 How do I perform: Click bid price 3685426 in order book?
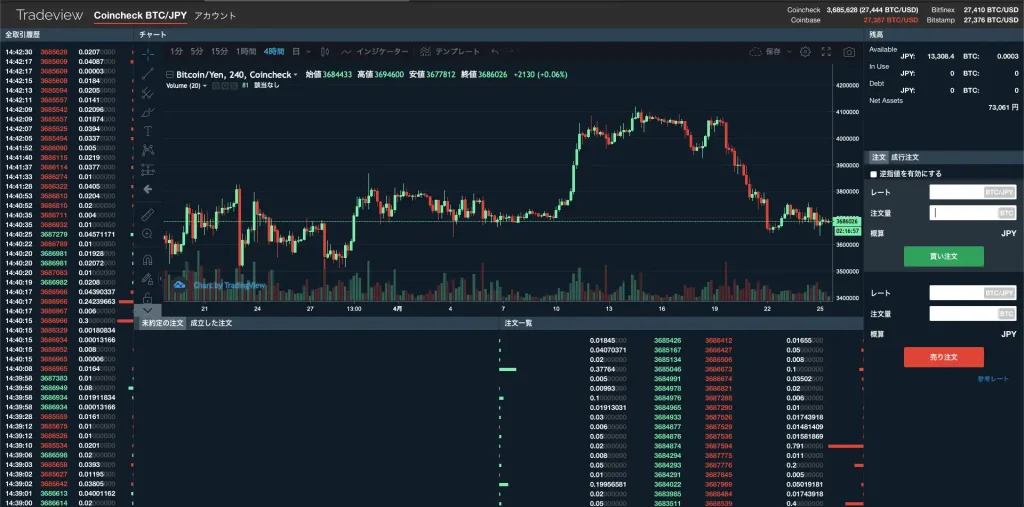[667, 340]
